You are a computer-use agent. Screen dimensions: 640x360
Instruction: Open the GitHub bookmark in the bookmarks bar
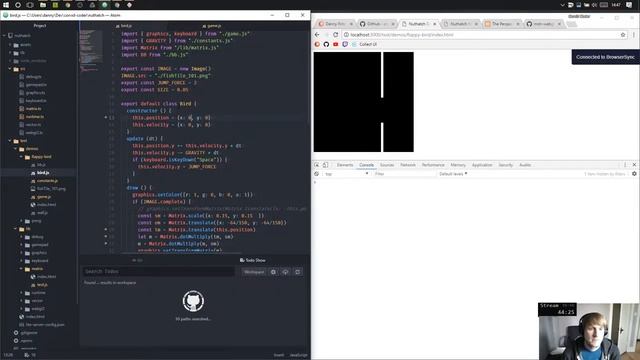[326, 44]
